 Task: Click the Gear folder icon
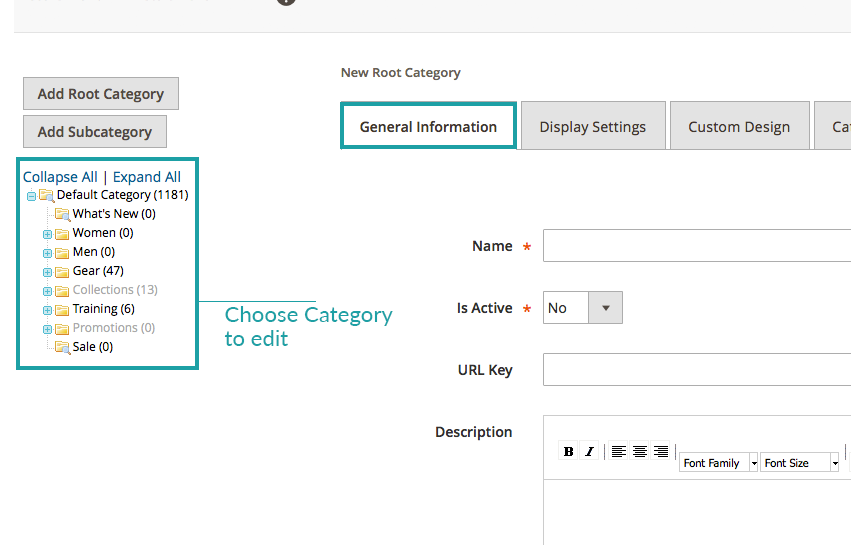click(62, 272)
